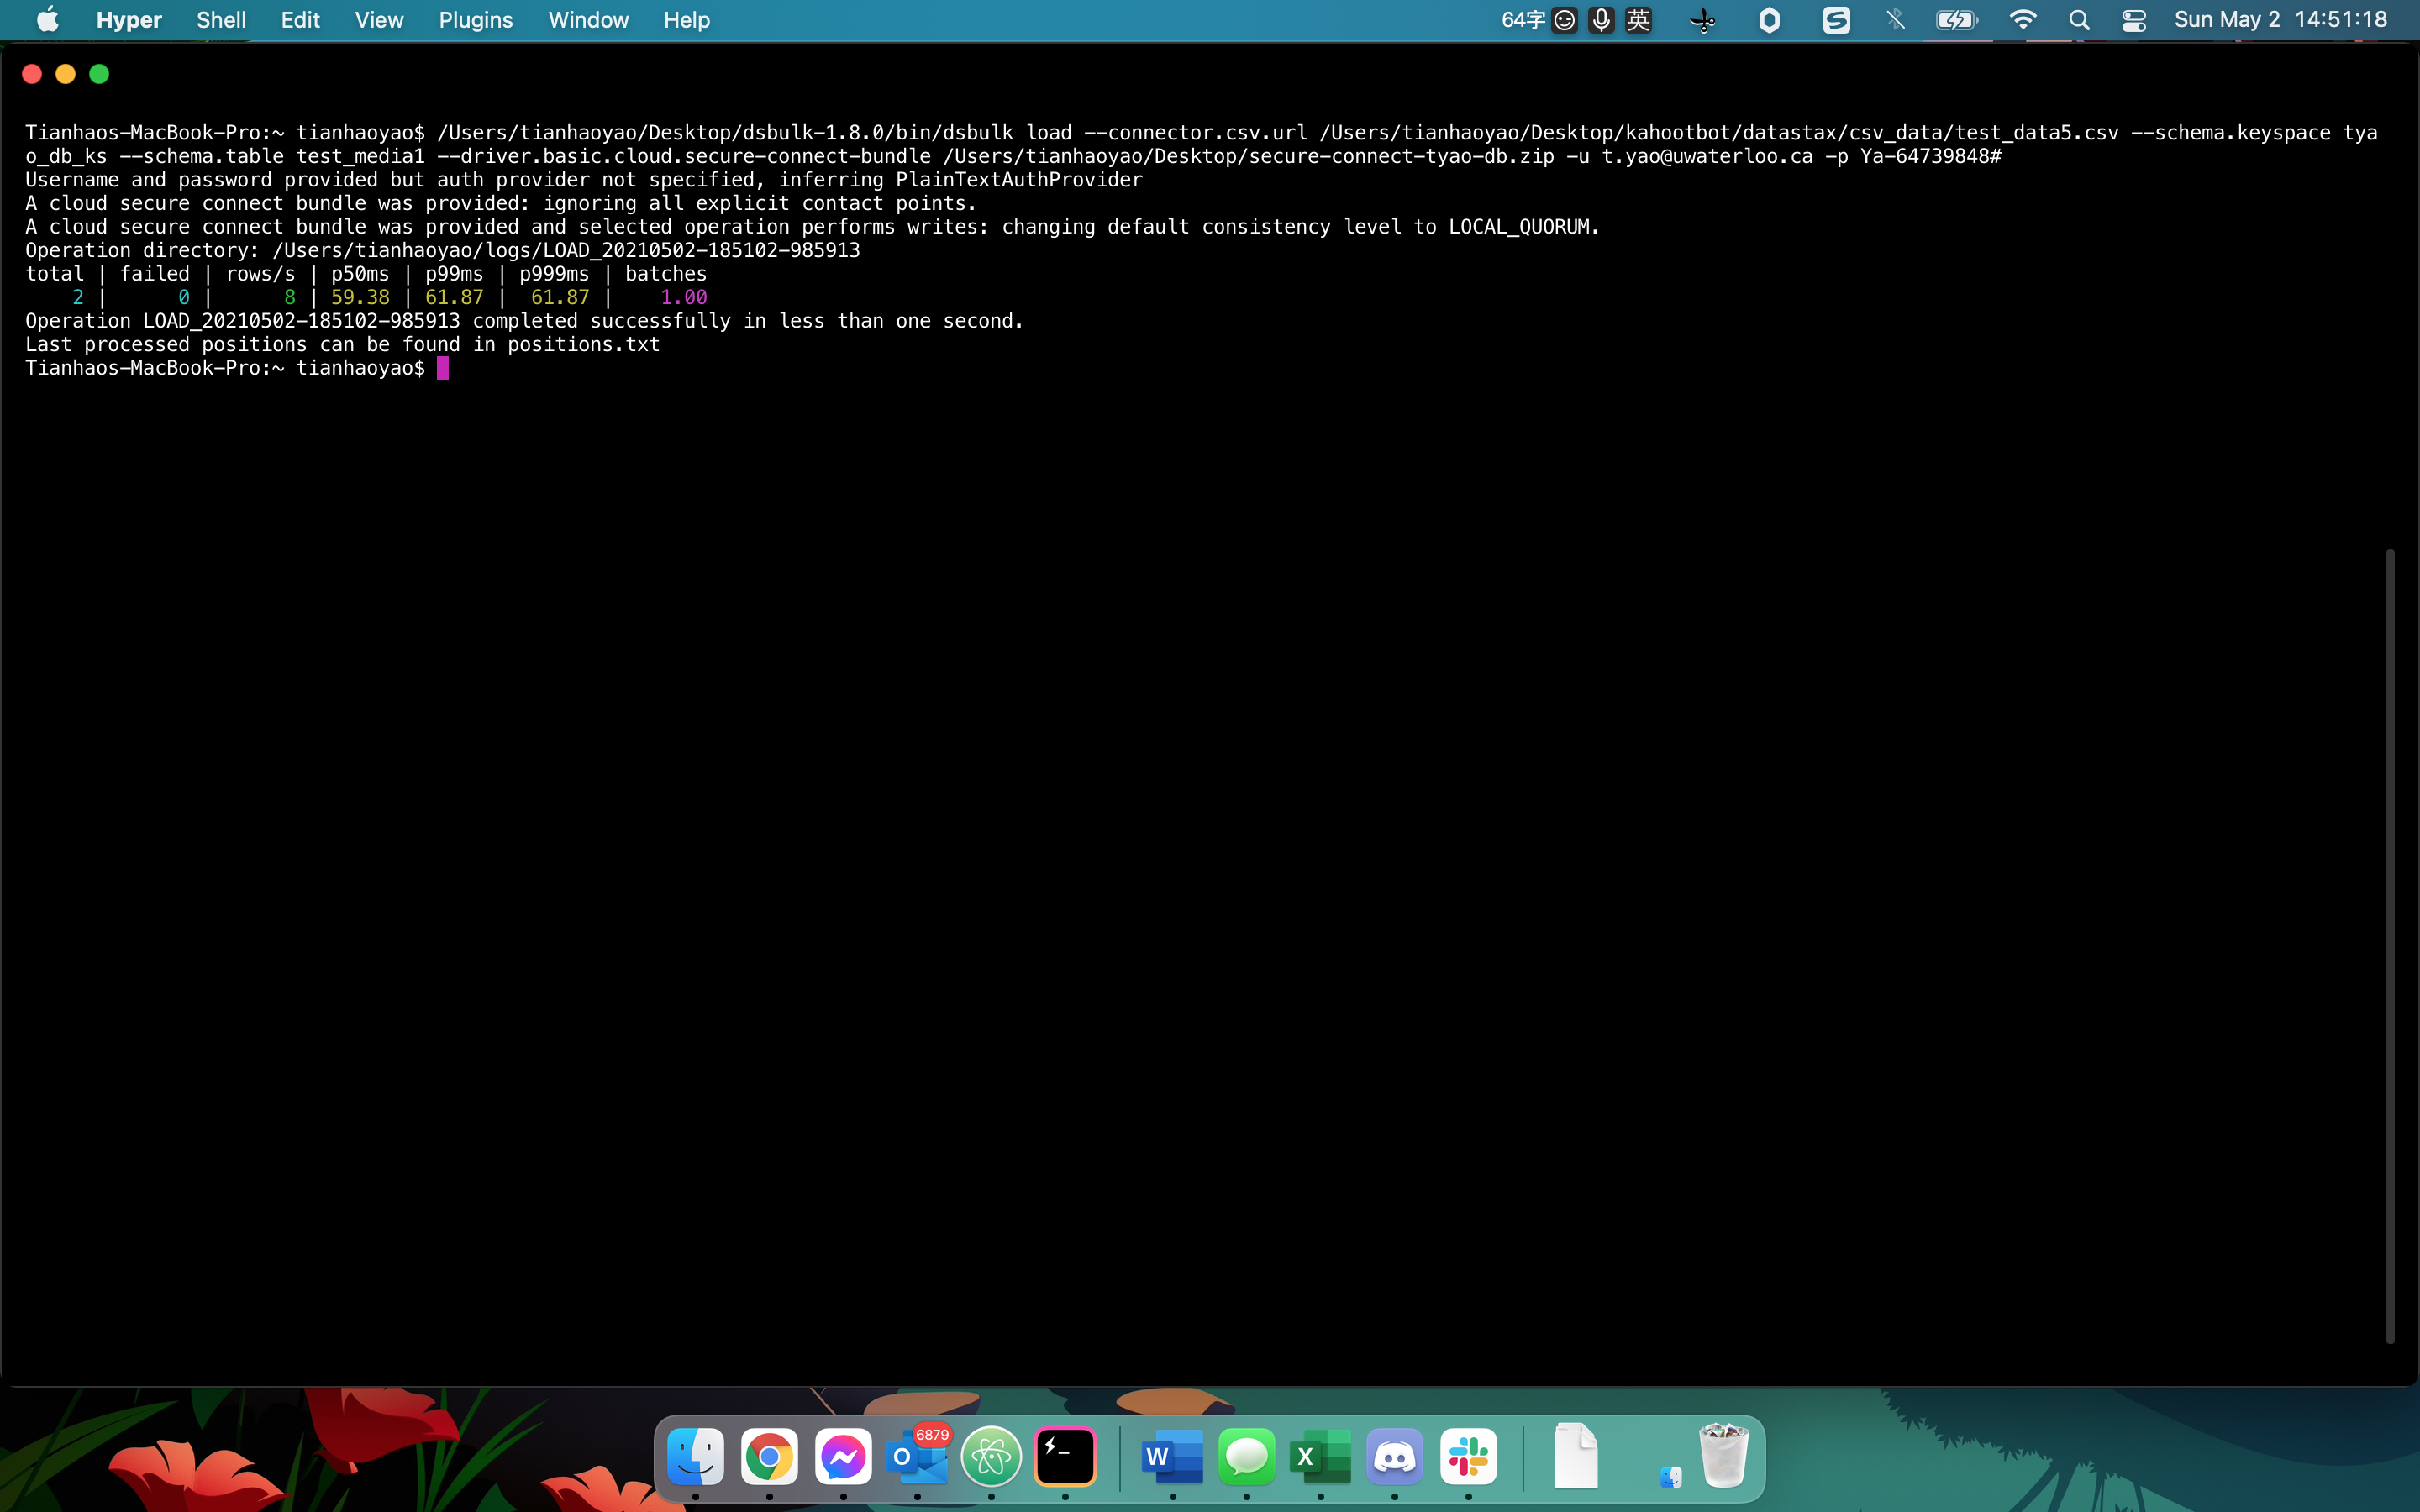Open the battery status dropdown
The width and height of the screenshot is (2420, 1512).
tap(1956, 20)
